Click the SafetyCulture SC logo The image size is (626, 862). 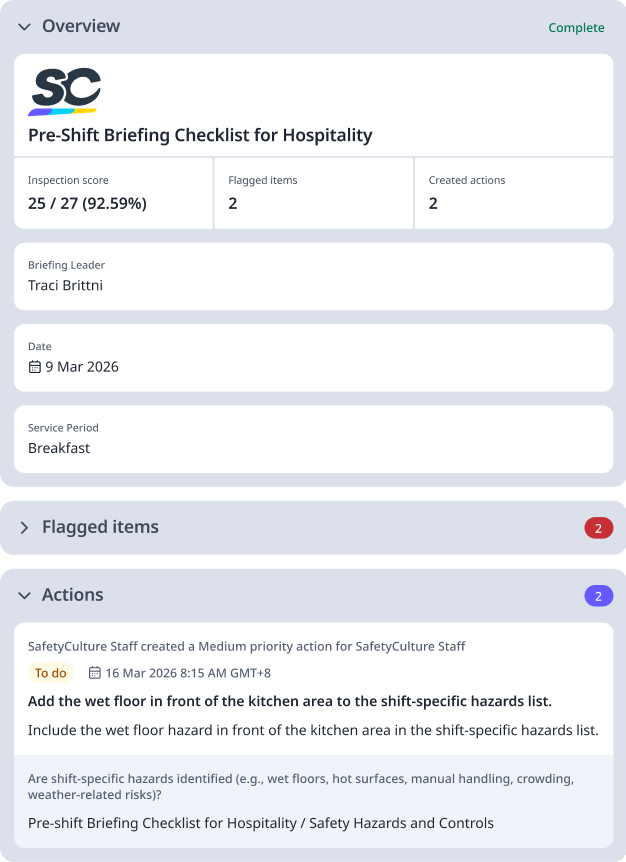pos(65,91)
